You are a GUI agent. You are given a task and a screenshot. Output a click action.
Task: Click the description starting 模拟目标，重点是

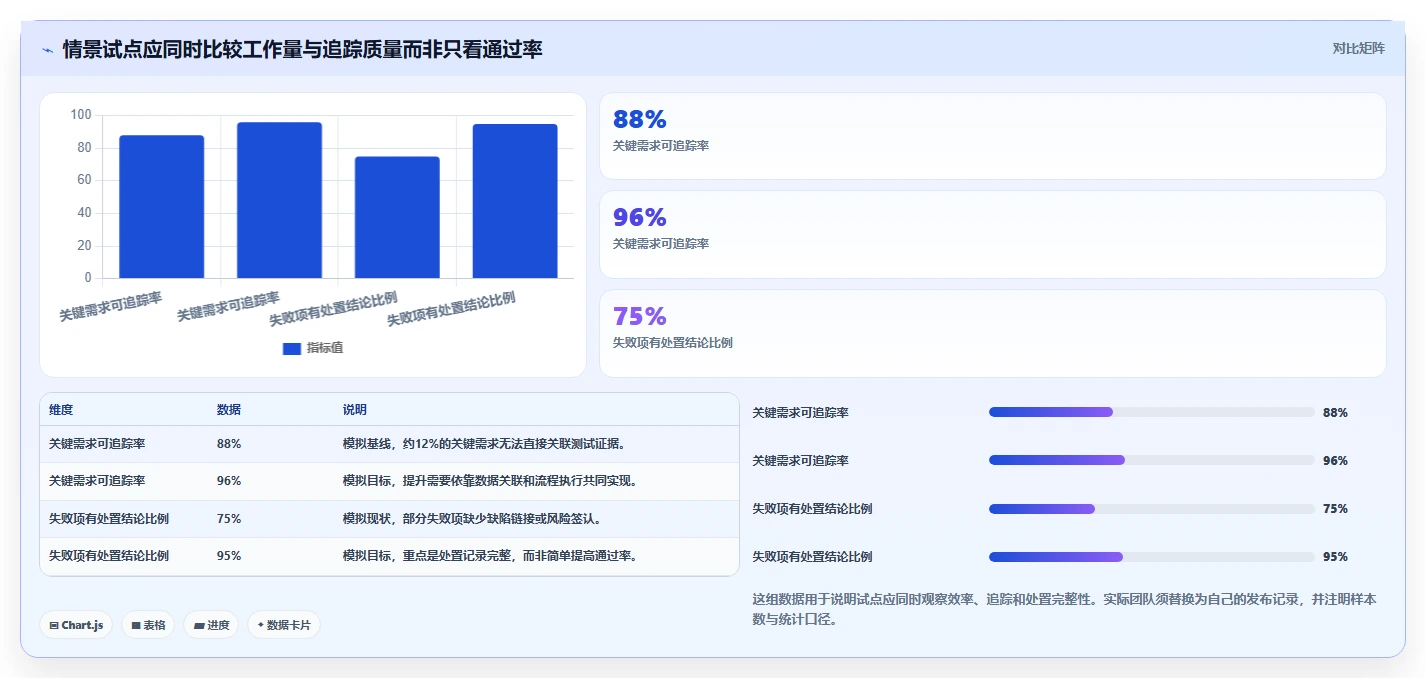point(491,556)
